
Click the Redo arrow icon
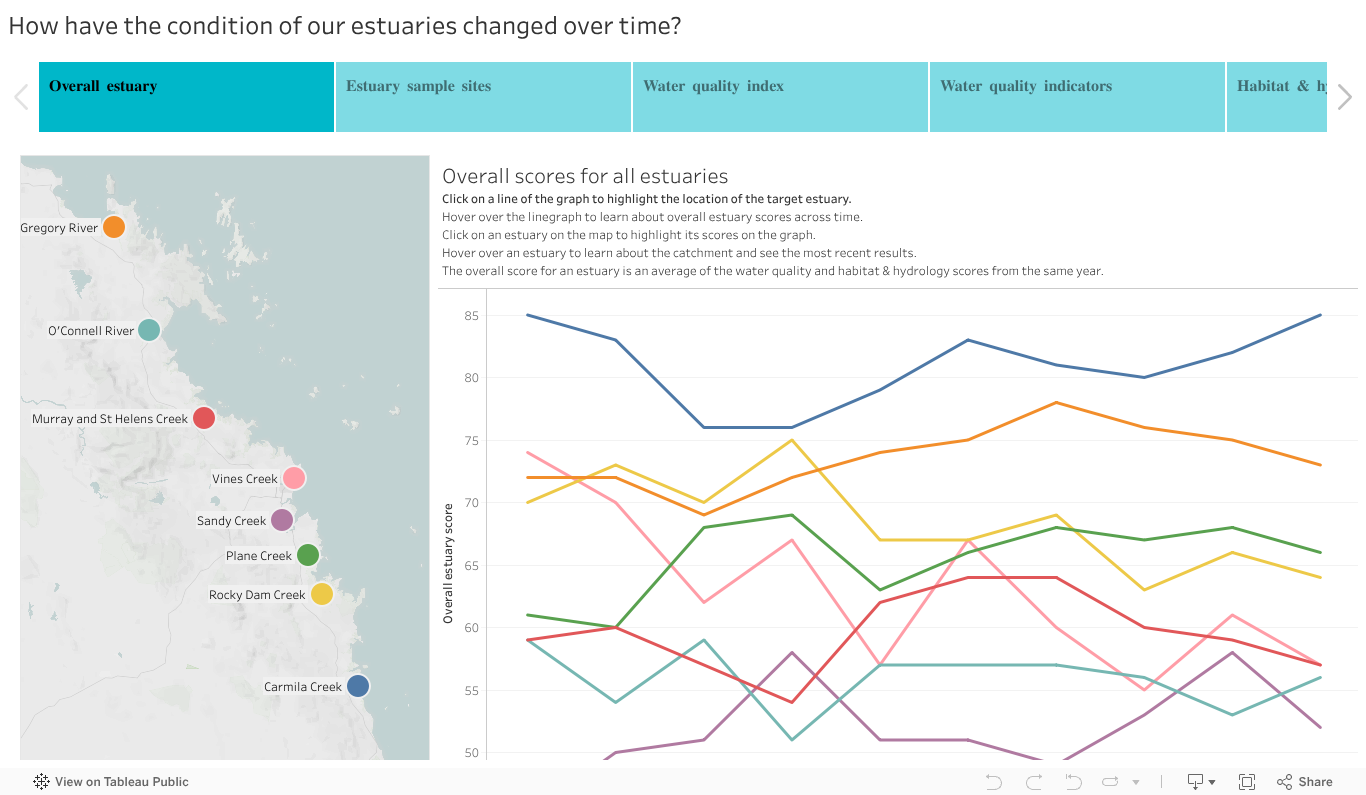click(1033, 782)
